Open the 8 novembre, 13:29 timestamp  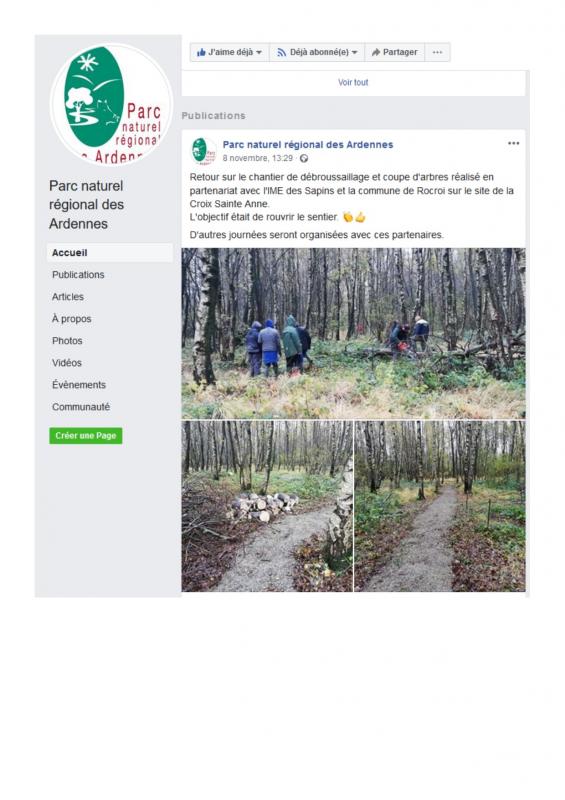258,158
